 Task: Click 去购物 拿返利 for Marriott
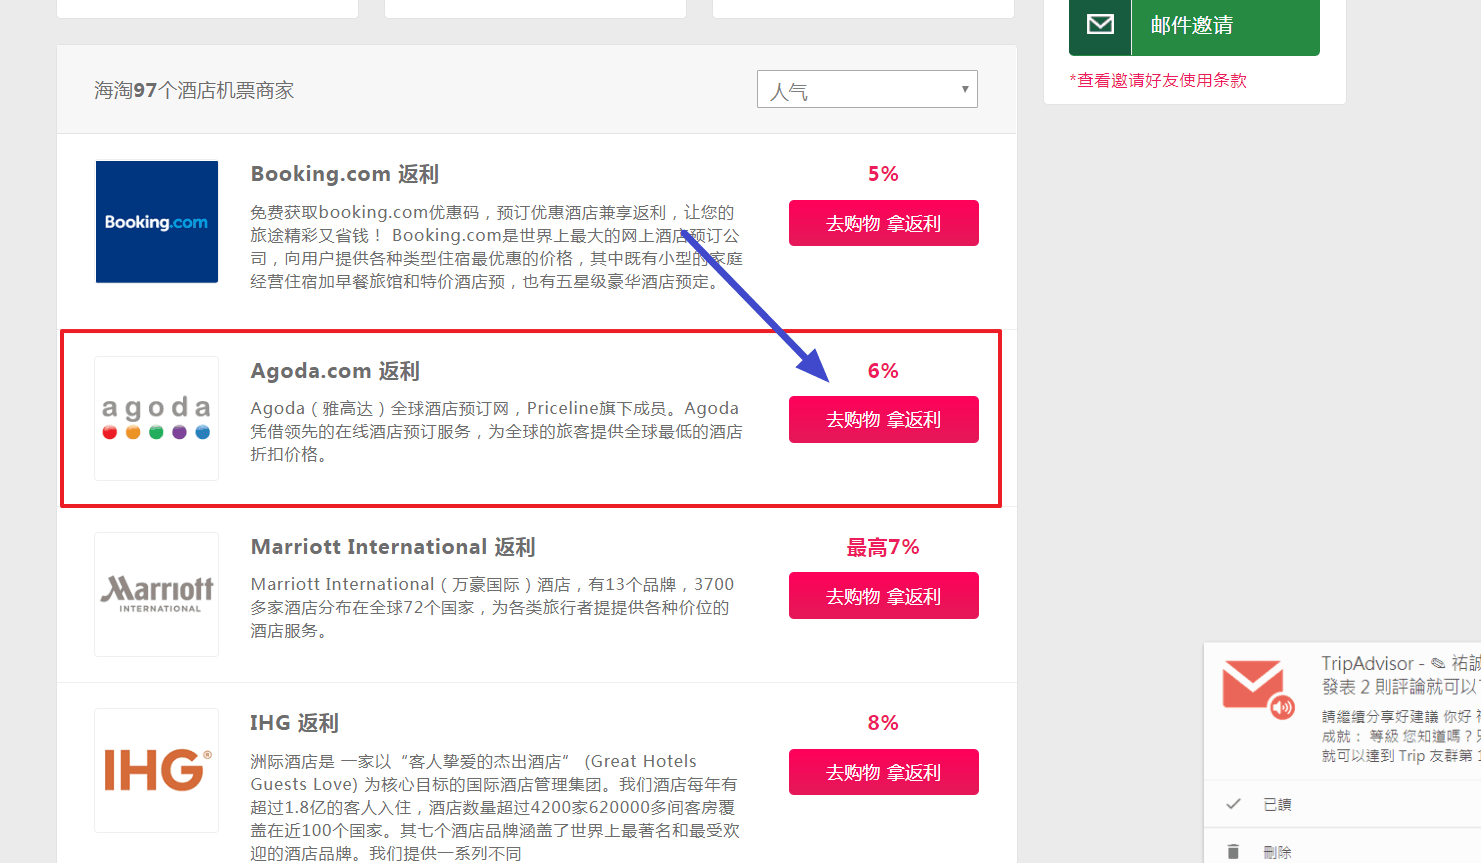(x=883, y=596)
